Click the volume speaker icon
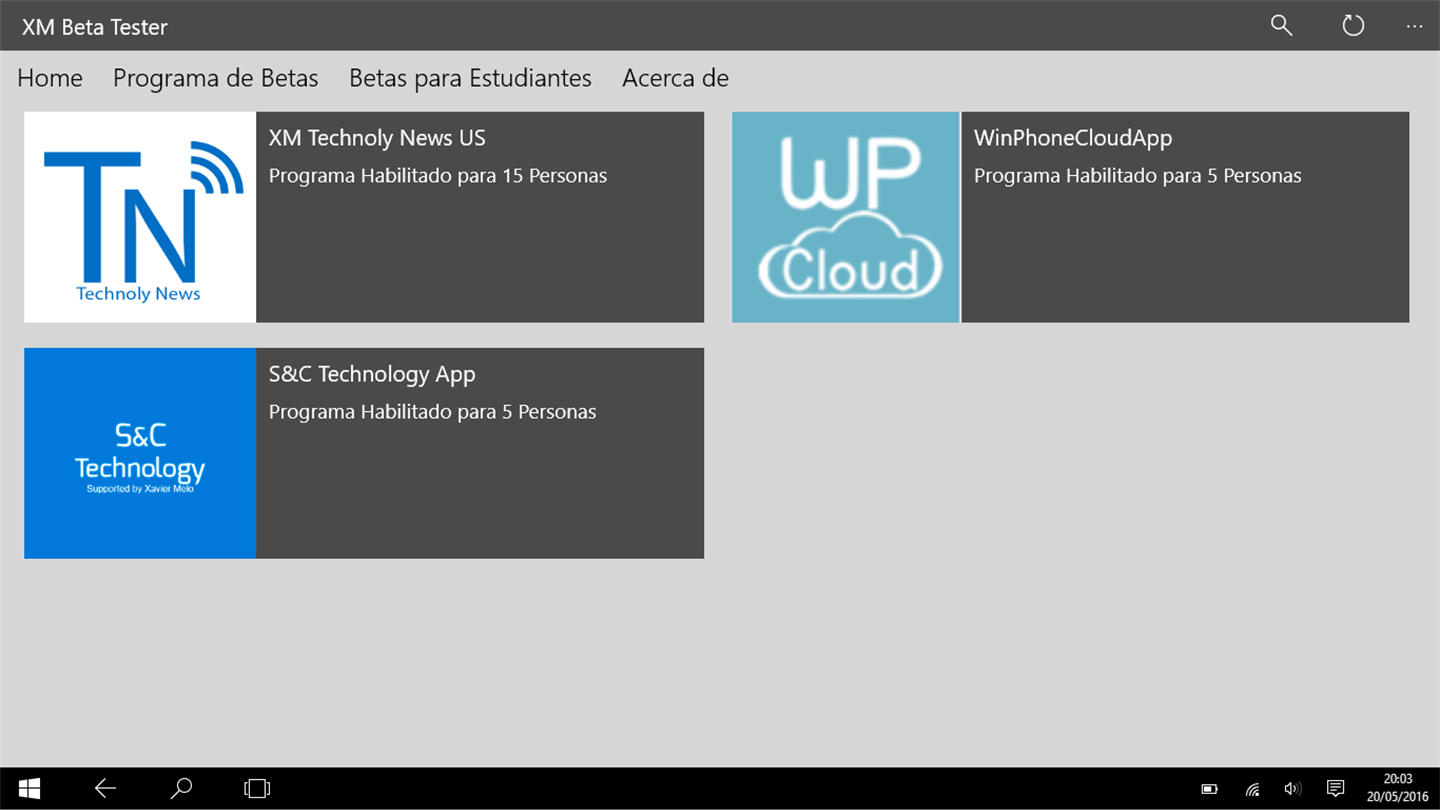The width and height of the screenshot is (1440, 810). pyautogui.click(x=1292, y=789)
